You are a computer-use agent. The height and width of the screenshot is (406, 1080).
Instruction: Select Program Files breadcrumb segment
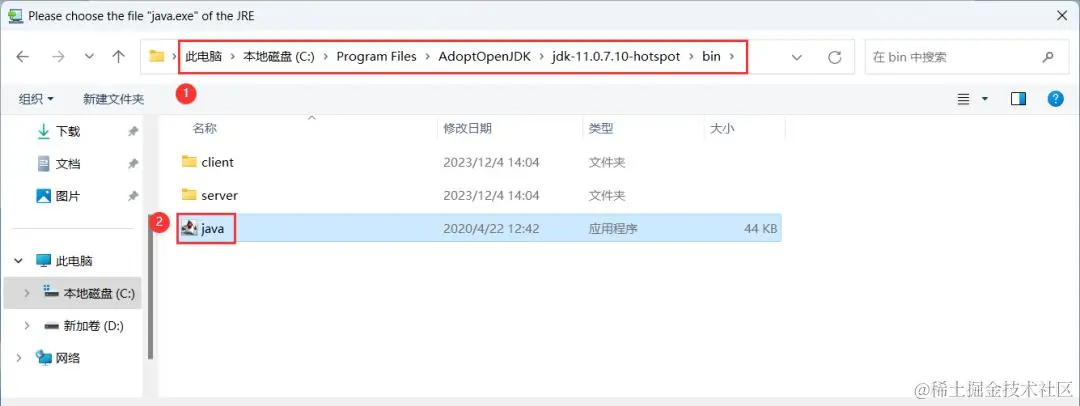pos(376,57)
